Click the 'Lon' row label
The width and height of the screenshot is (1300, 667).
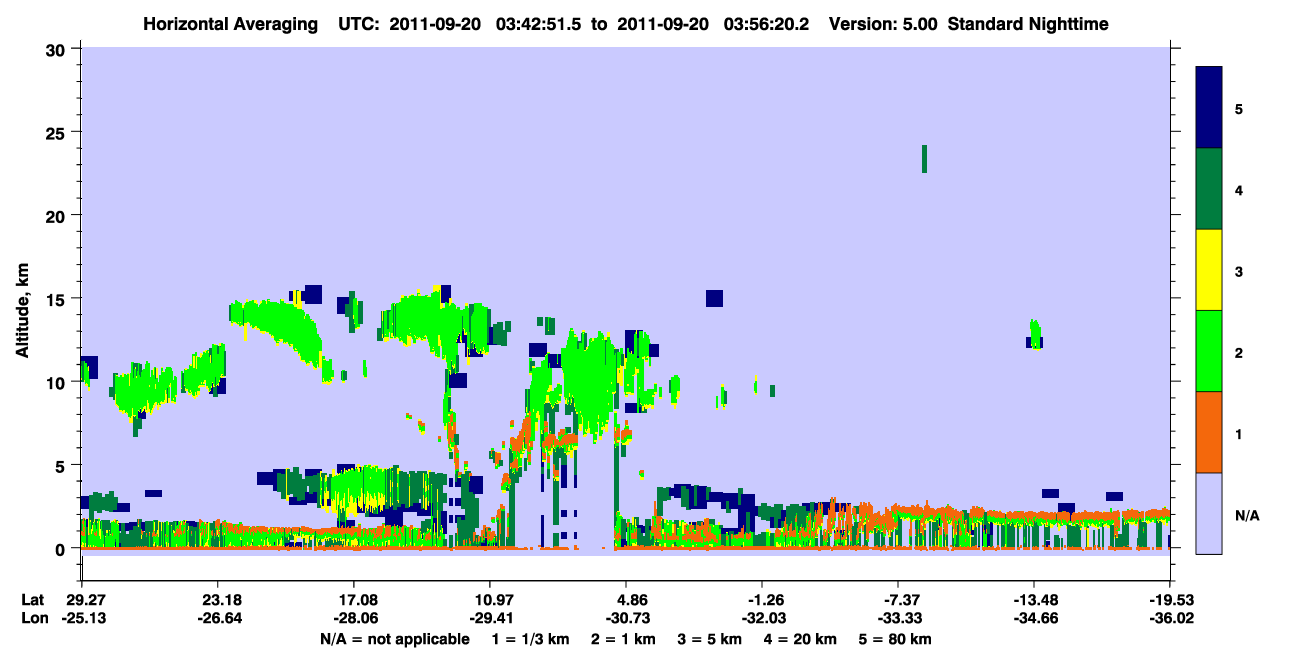[33, 619]
